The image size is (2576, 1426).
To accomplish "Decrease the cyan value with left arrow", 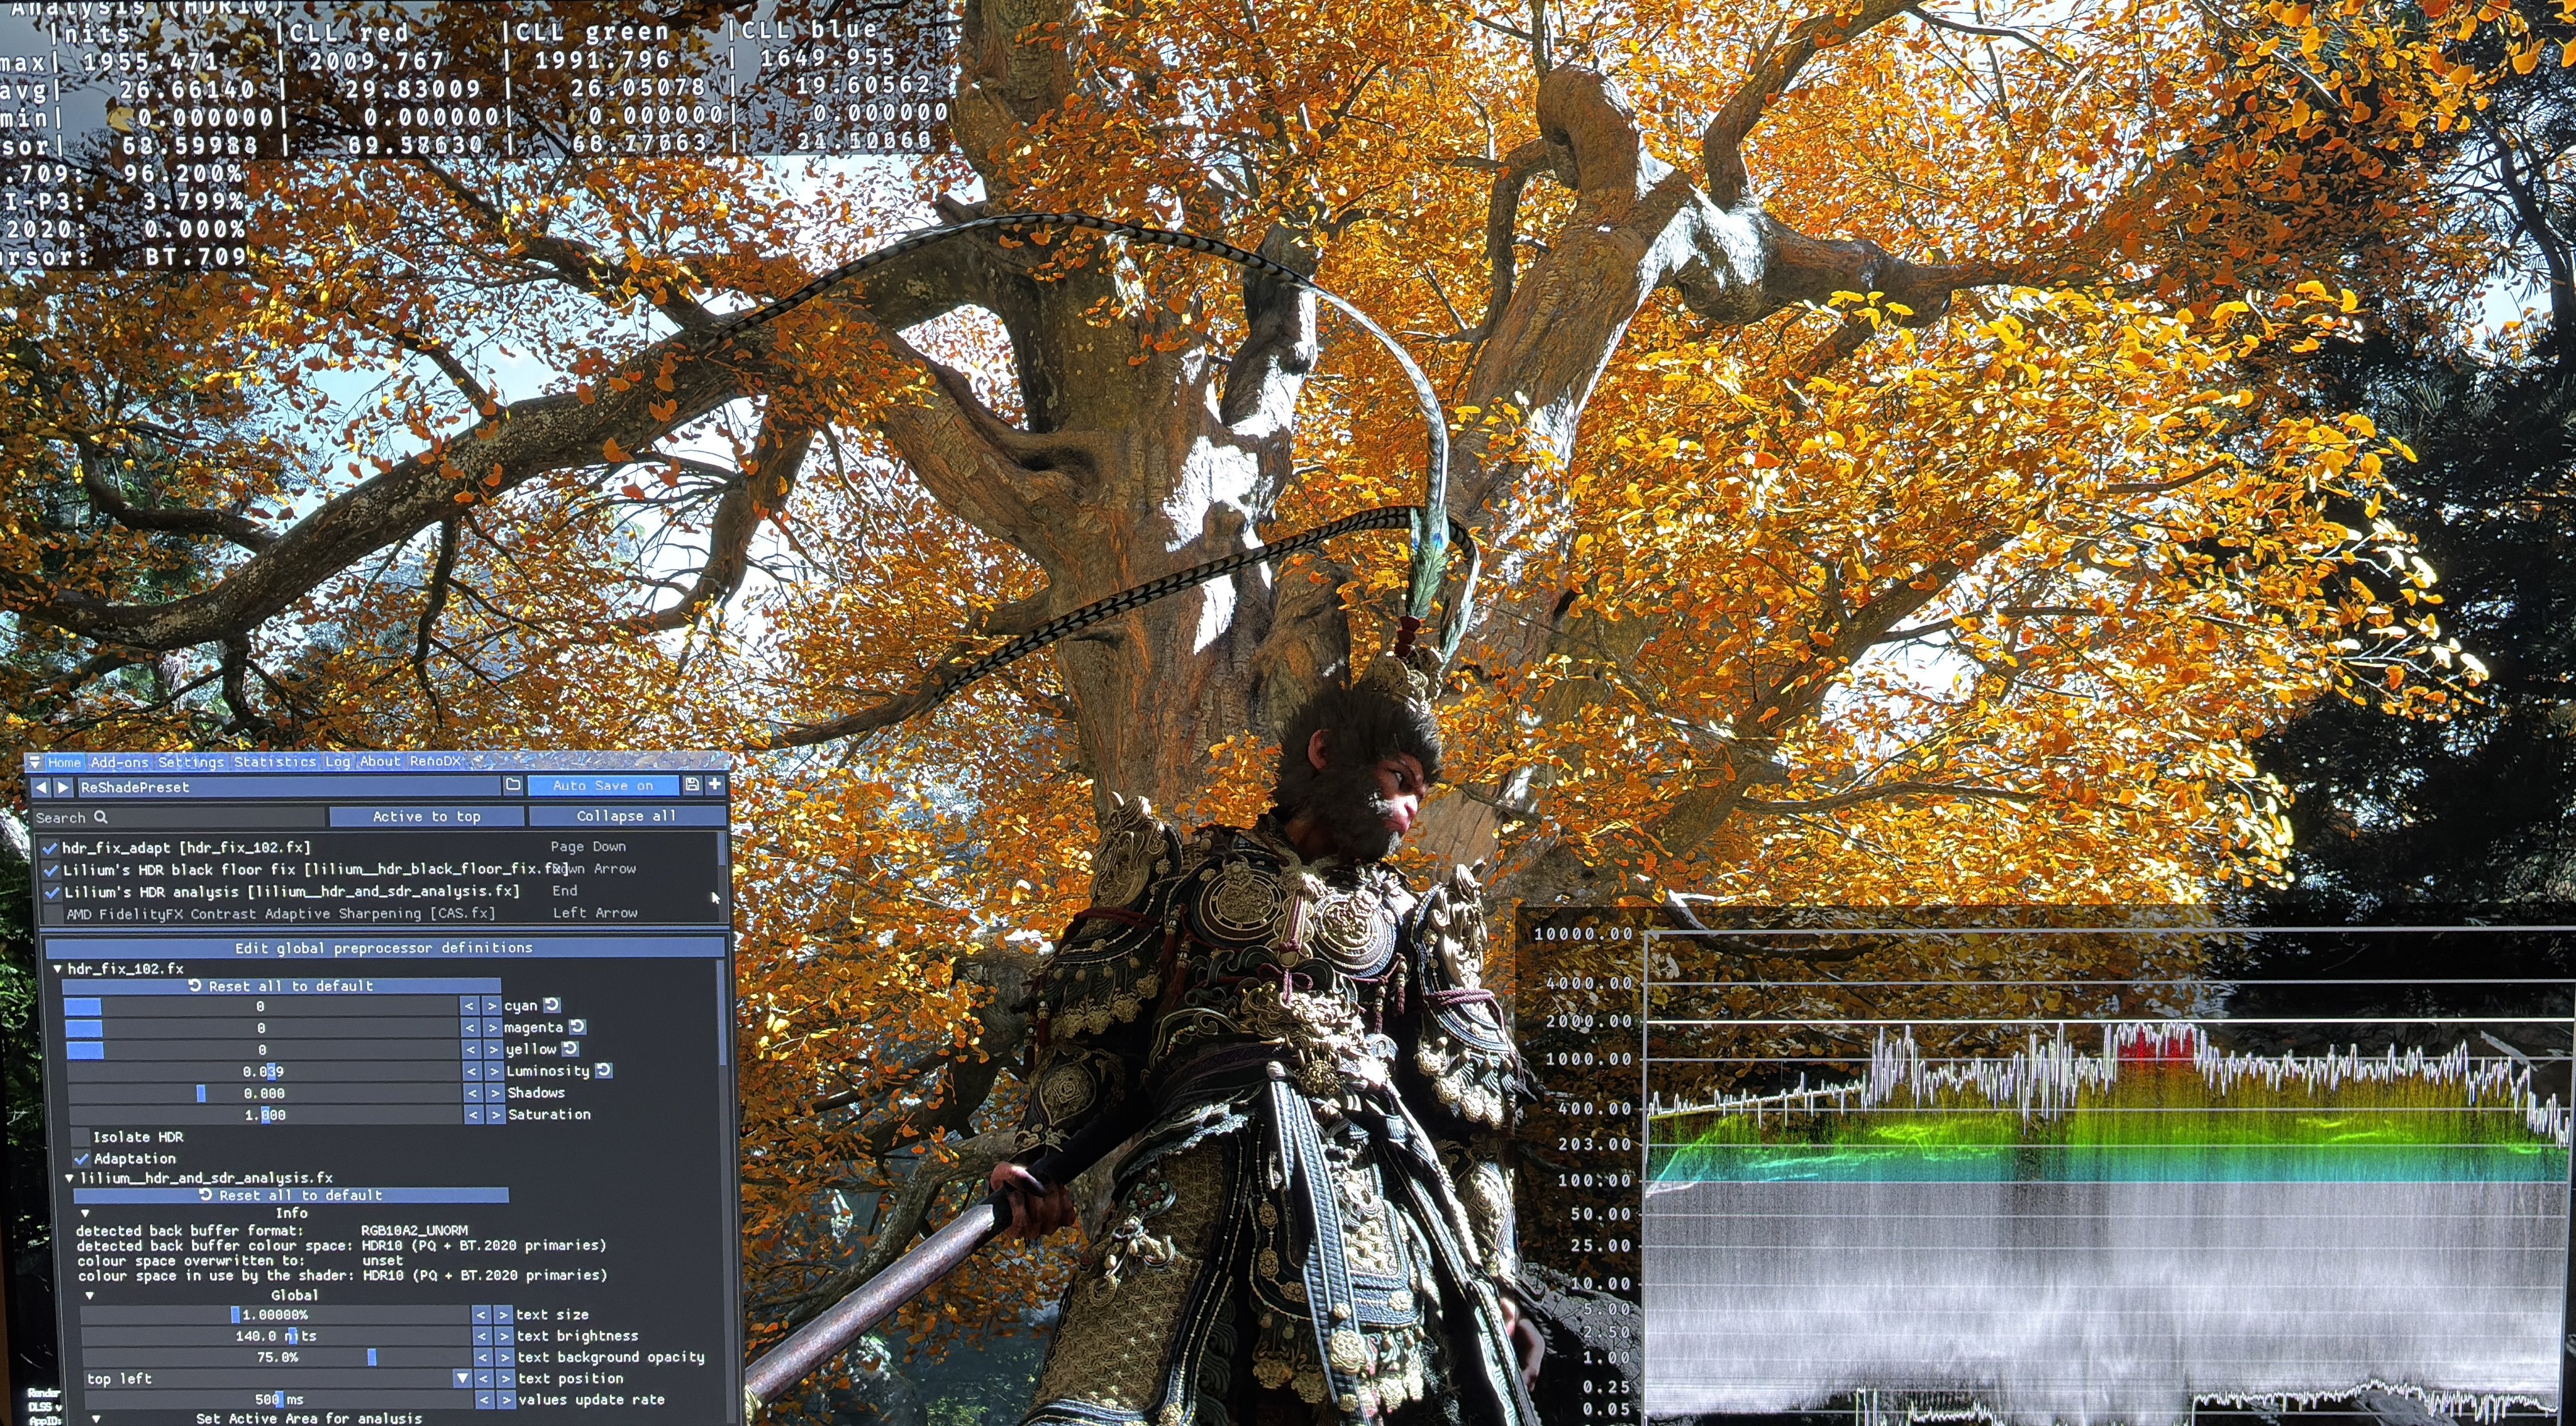I will pyautogui.click(x=470, y=1006).
